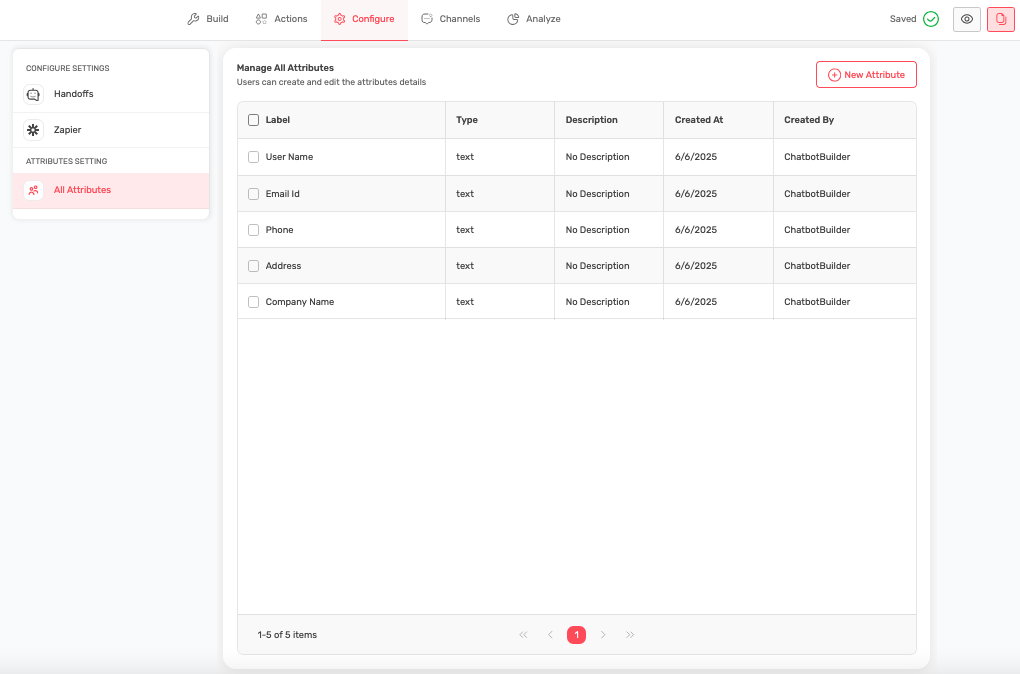Click the Created At column header
Viewport: 1020px width, 674px height.
[x=699, y=120]
